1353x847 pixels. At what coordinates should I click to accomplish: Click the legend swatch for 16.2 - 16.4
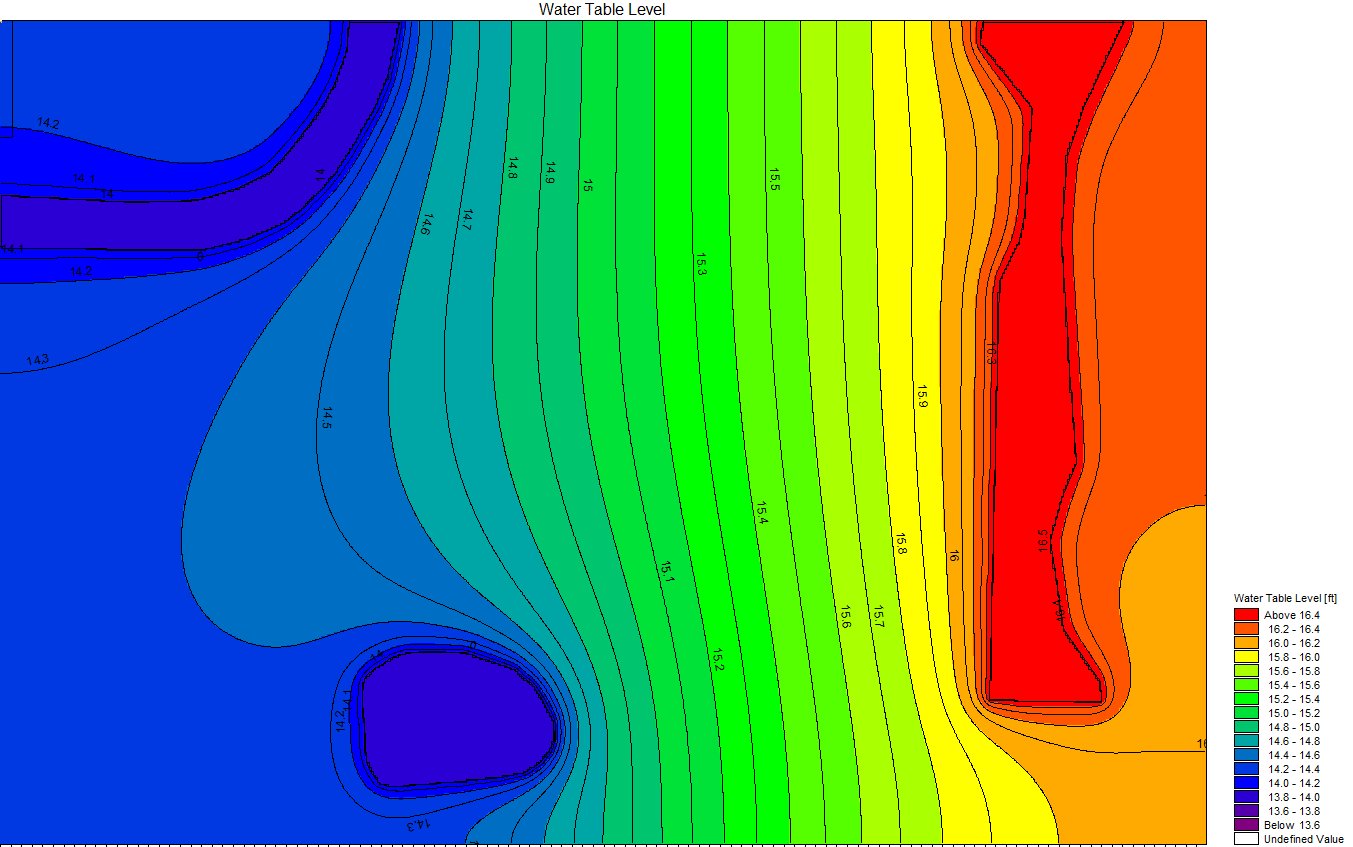pyautogui.click(x=1246, y=628)
